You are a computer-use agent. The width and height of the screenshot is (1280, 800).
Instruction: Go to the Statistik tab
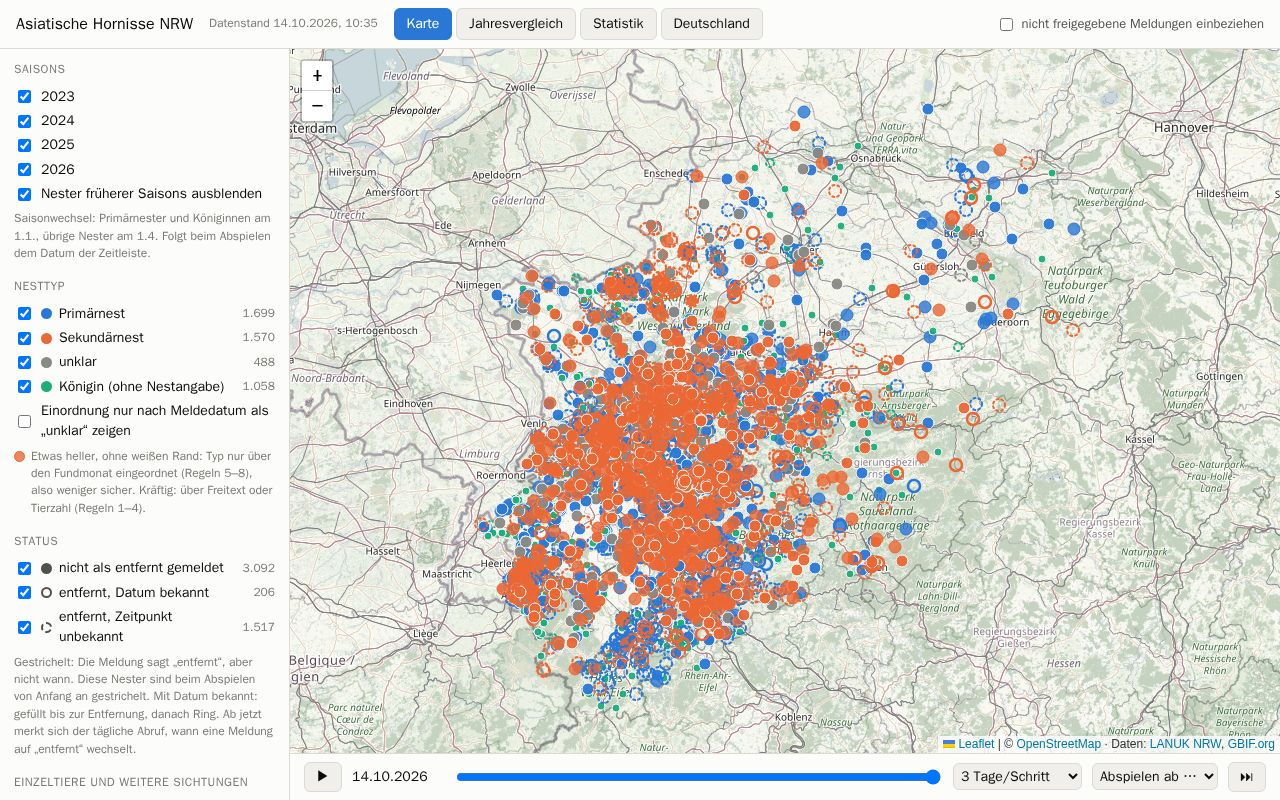618,24
